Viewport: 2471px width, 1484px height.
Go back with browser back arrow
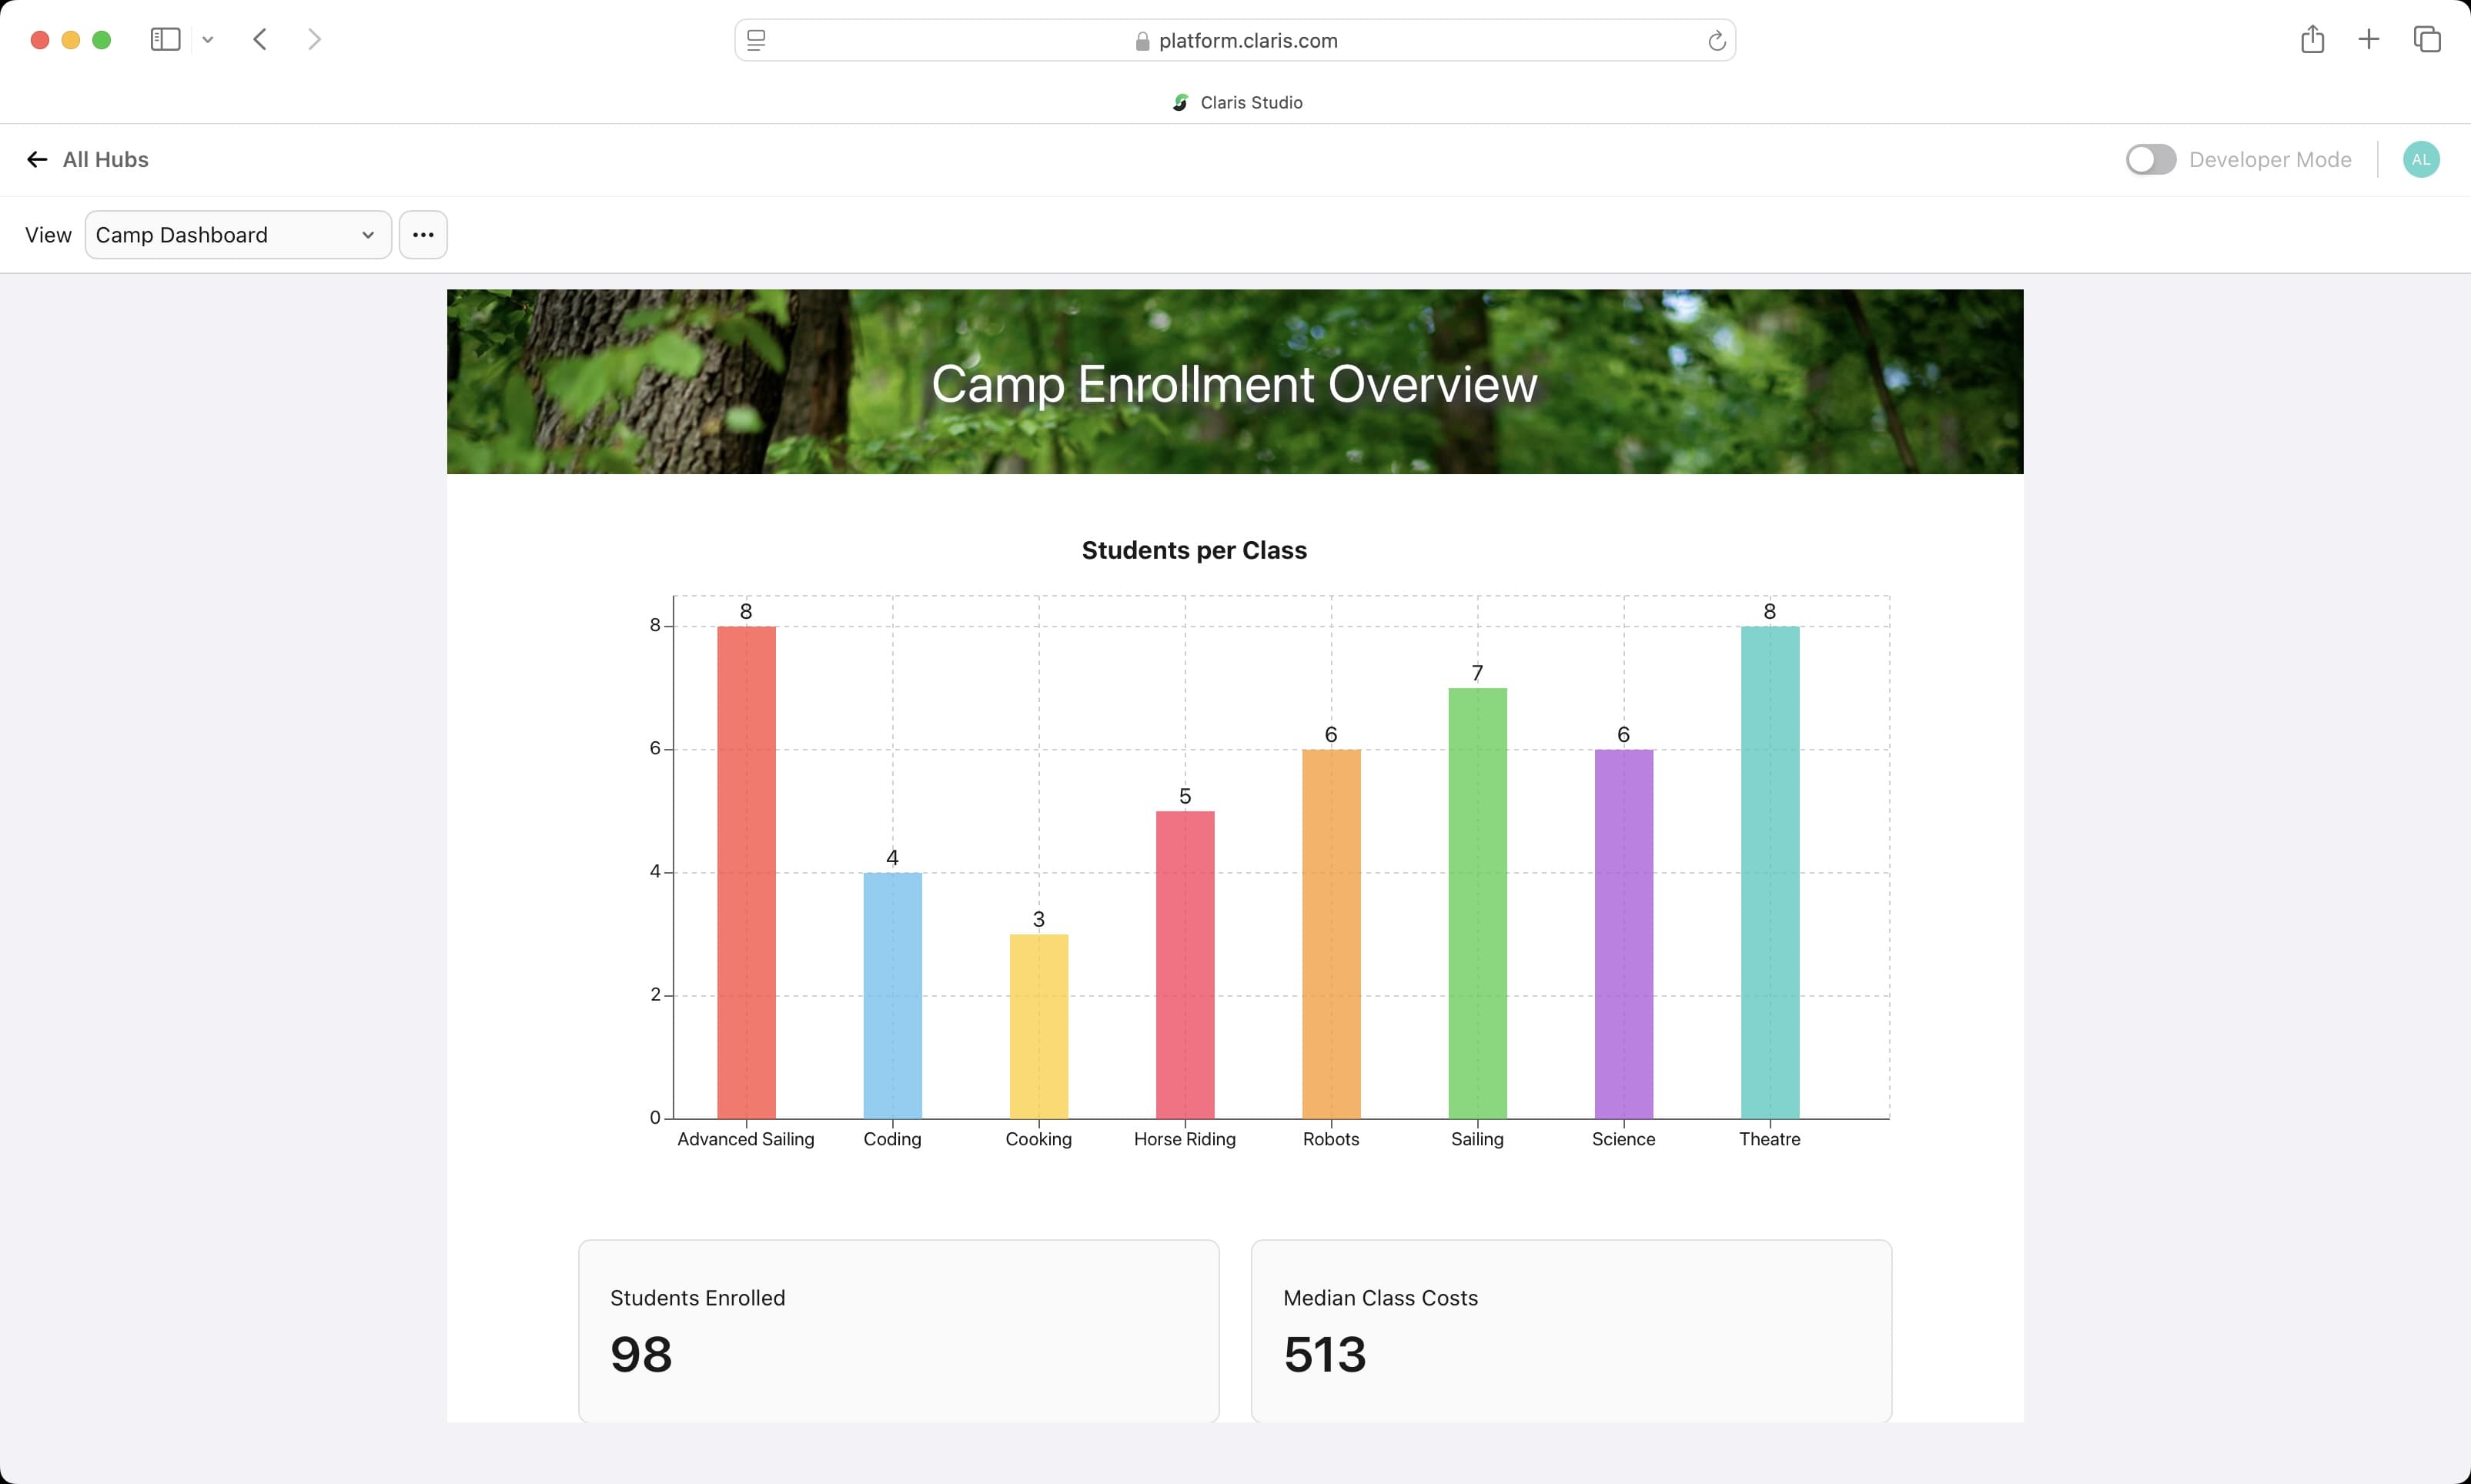260,40
